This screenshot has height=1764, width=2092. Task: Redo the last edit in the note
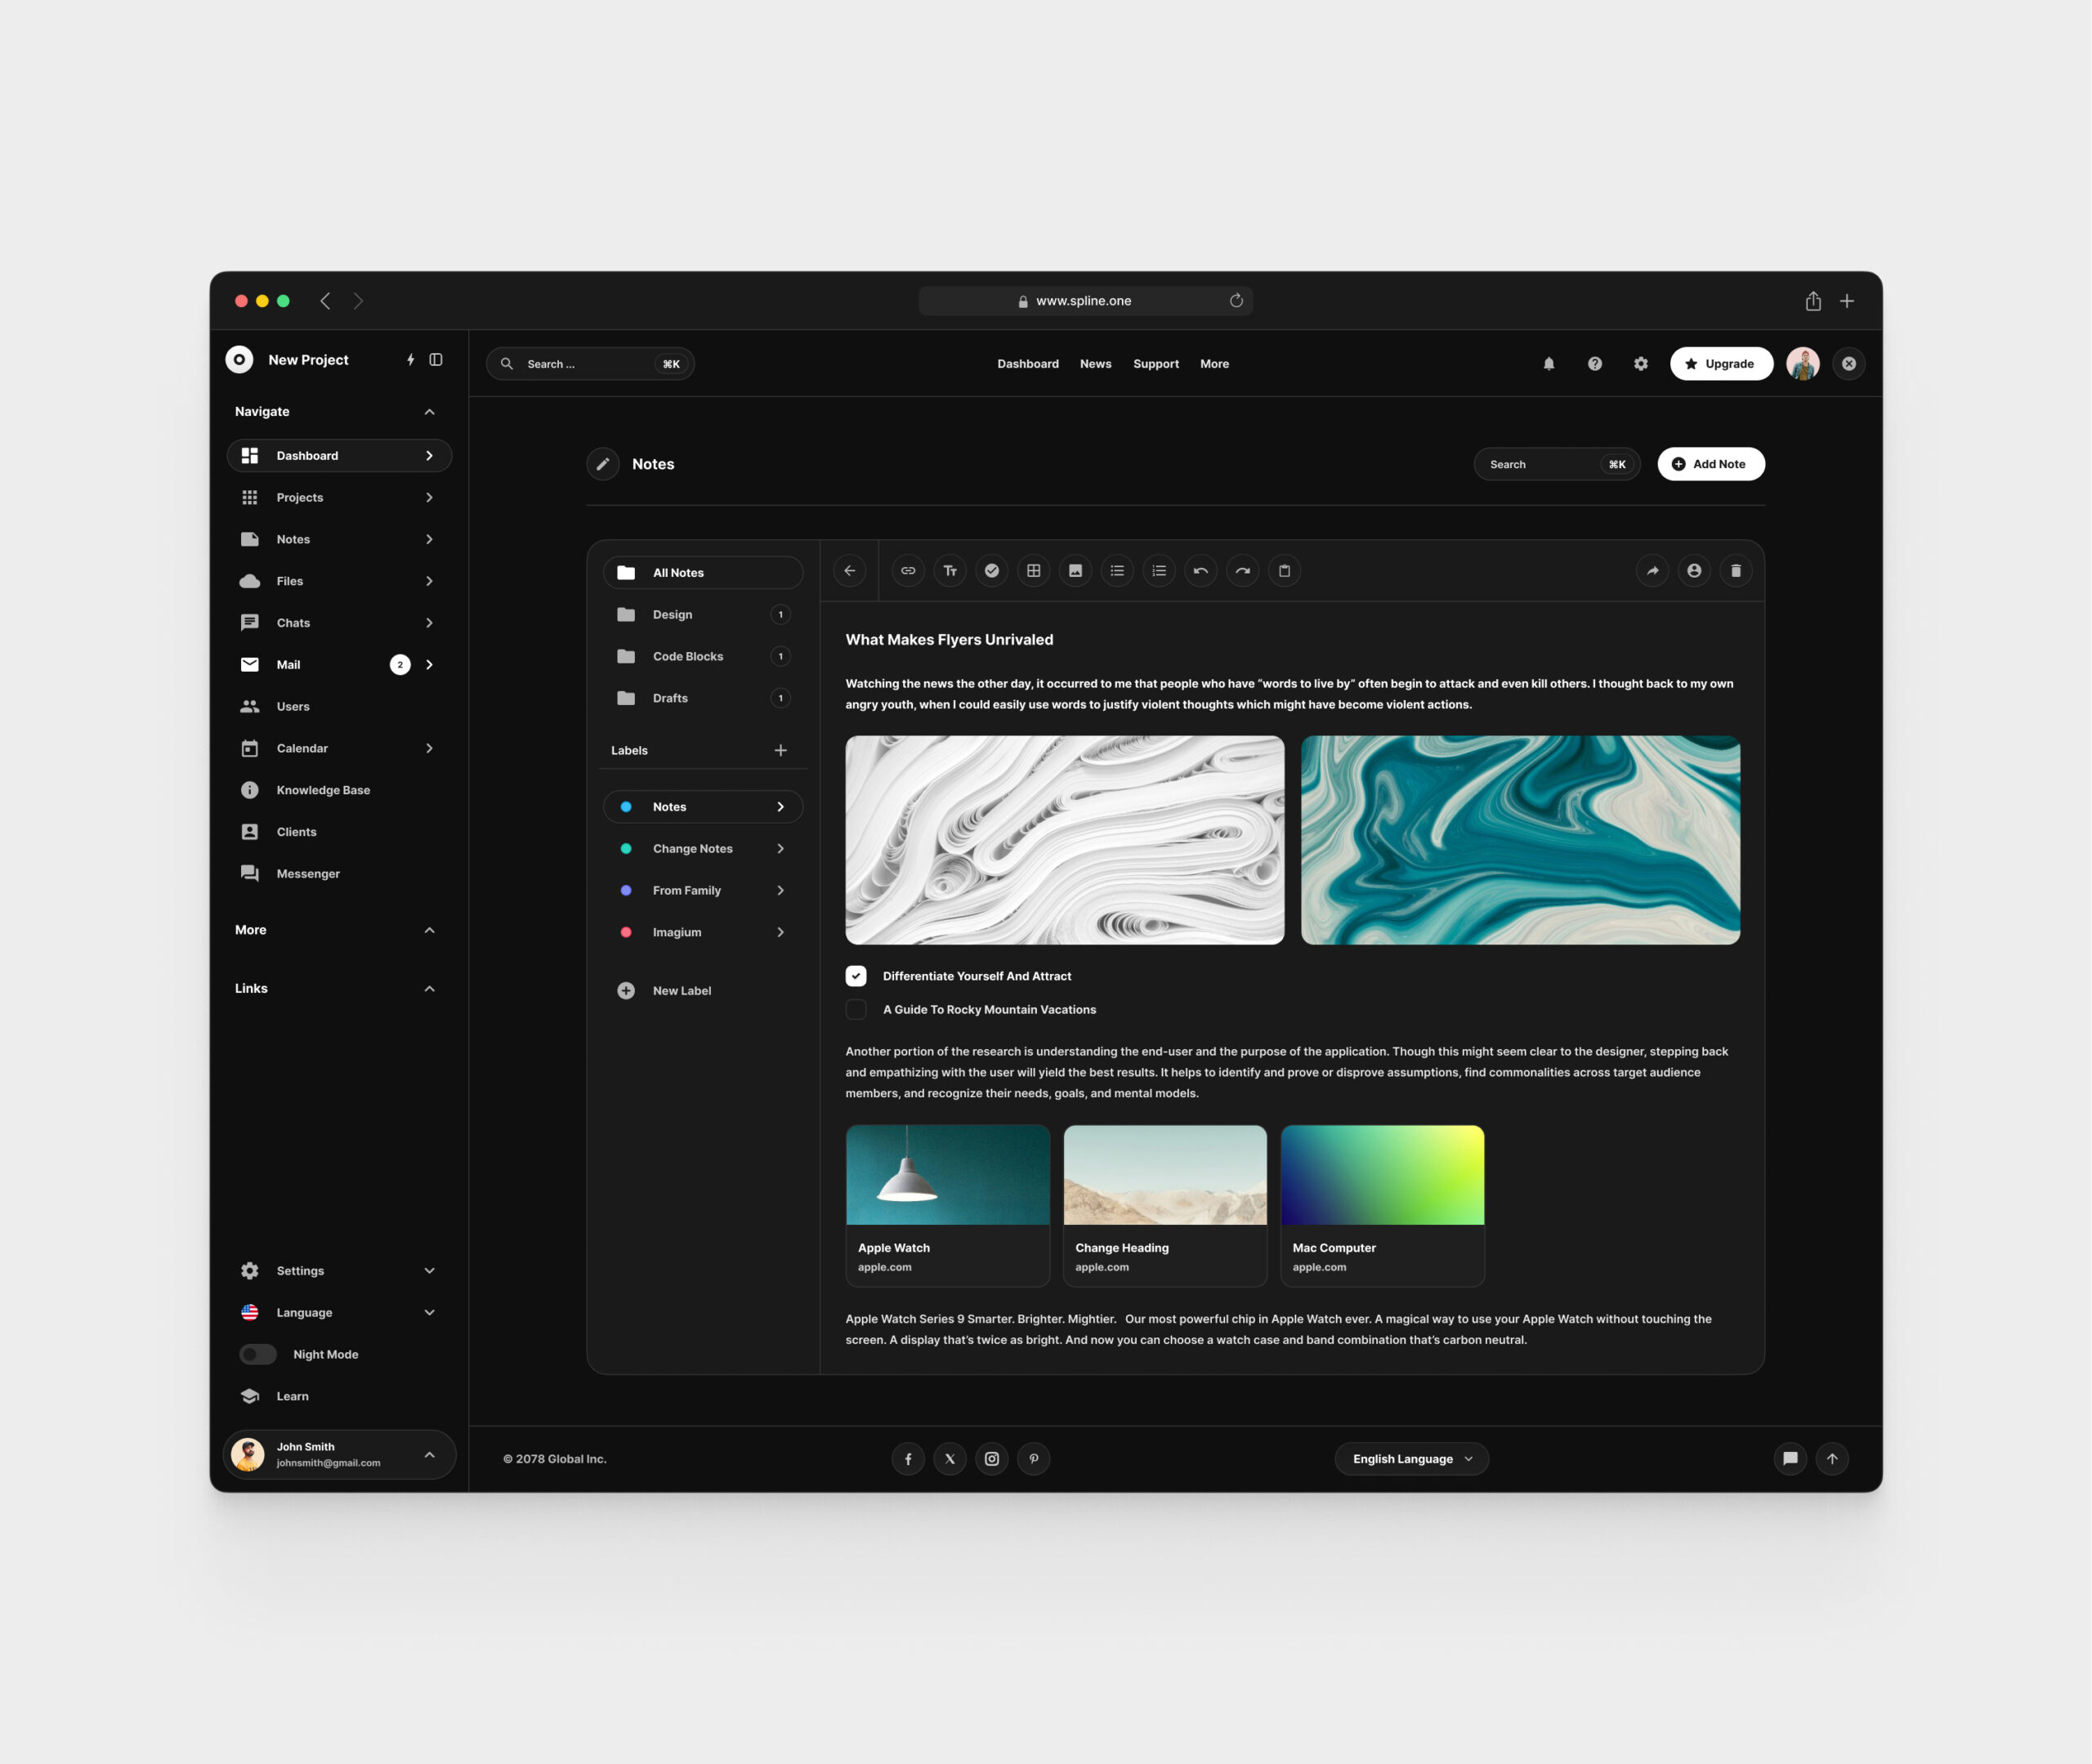click(x=1243, y=571)
